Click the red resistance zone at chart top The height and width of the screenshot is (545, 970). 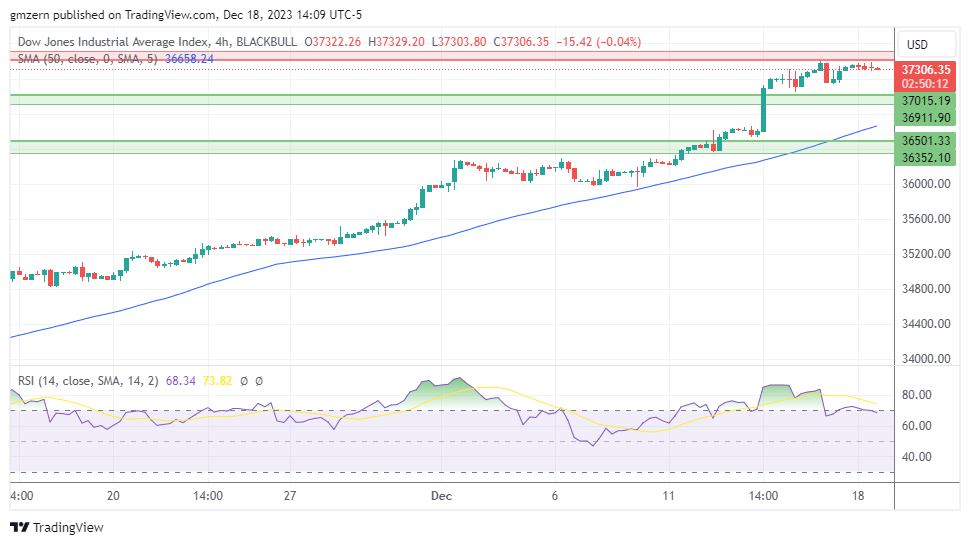452,56
